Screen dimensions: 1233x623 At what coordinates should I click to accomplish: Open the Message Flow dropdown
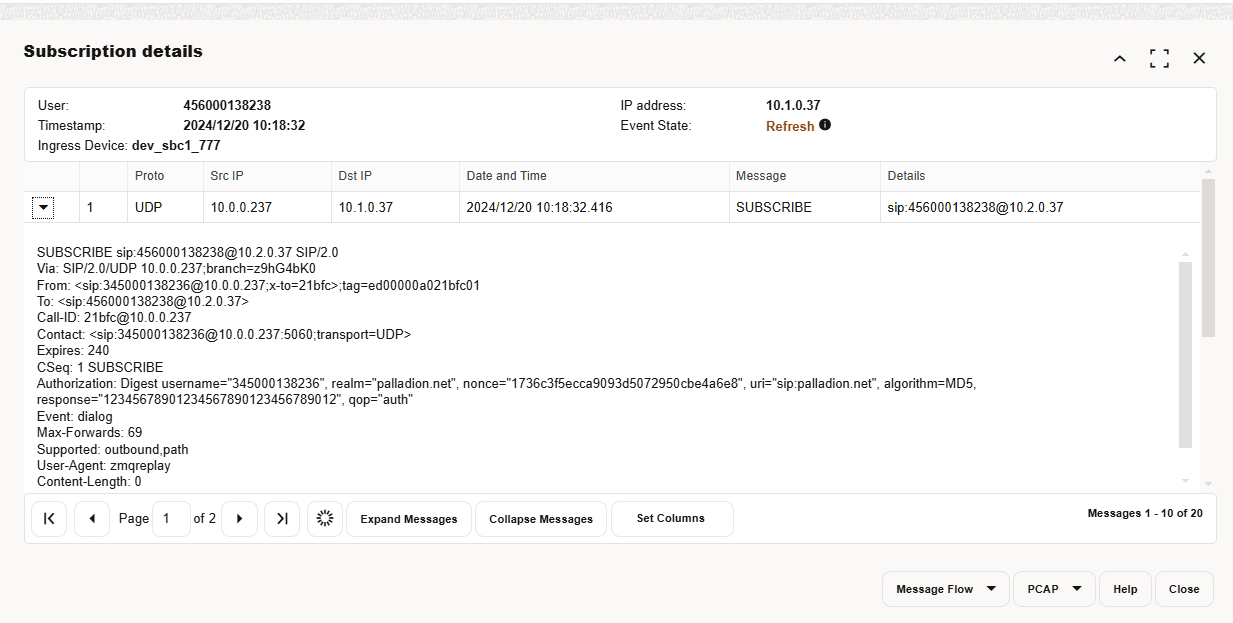[x=944, y=589]
